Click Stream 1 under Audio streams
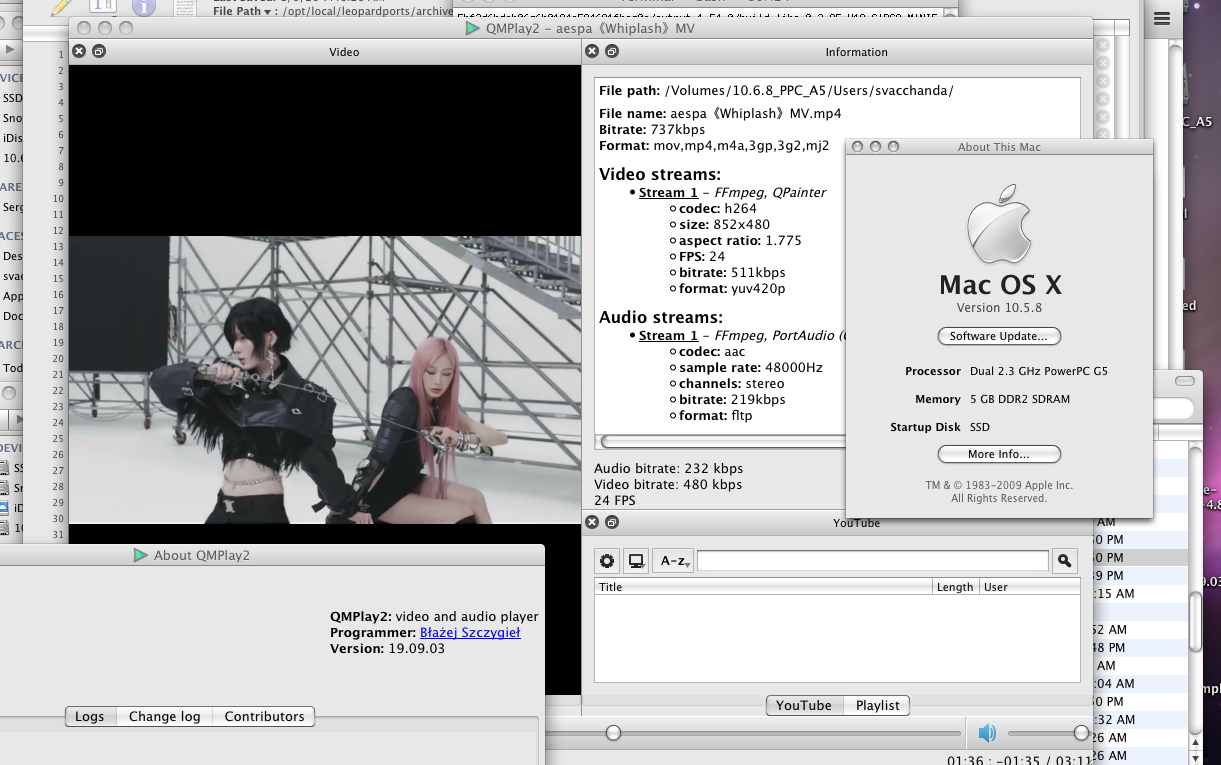 pos(668,335)
